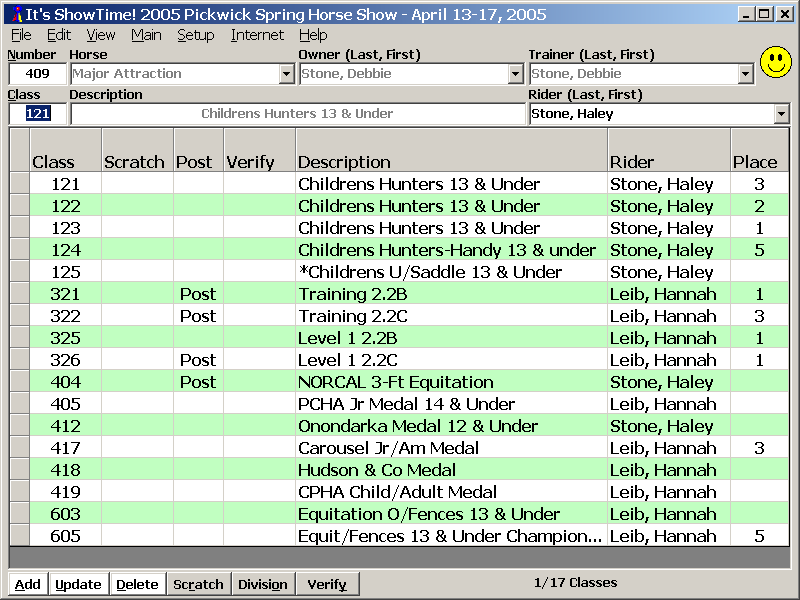Expand the Owner dropdown arrow

[516, 74]
